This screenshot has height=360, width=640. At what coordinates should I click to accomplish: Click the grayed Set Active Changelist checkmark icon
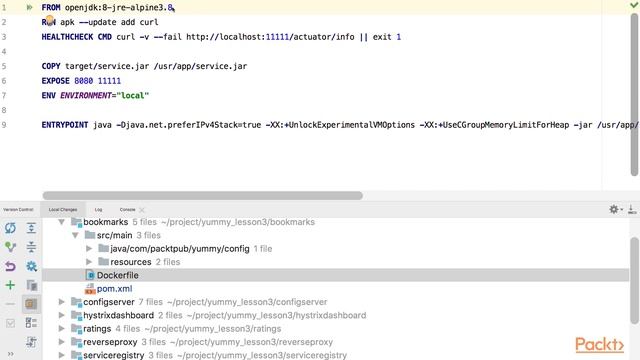click(x=10, y=323)
